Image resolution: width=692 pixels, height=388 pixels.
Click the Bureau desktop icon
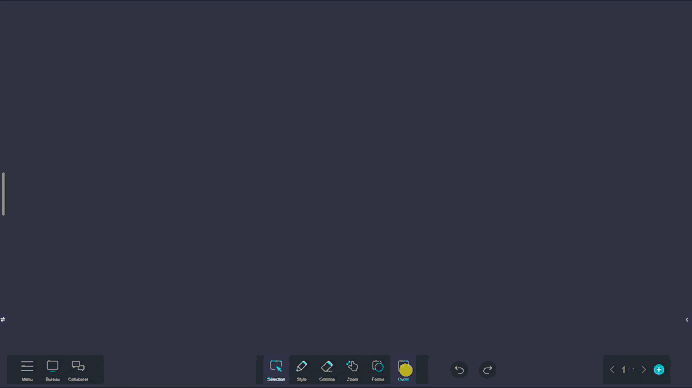click(53, 369)
